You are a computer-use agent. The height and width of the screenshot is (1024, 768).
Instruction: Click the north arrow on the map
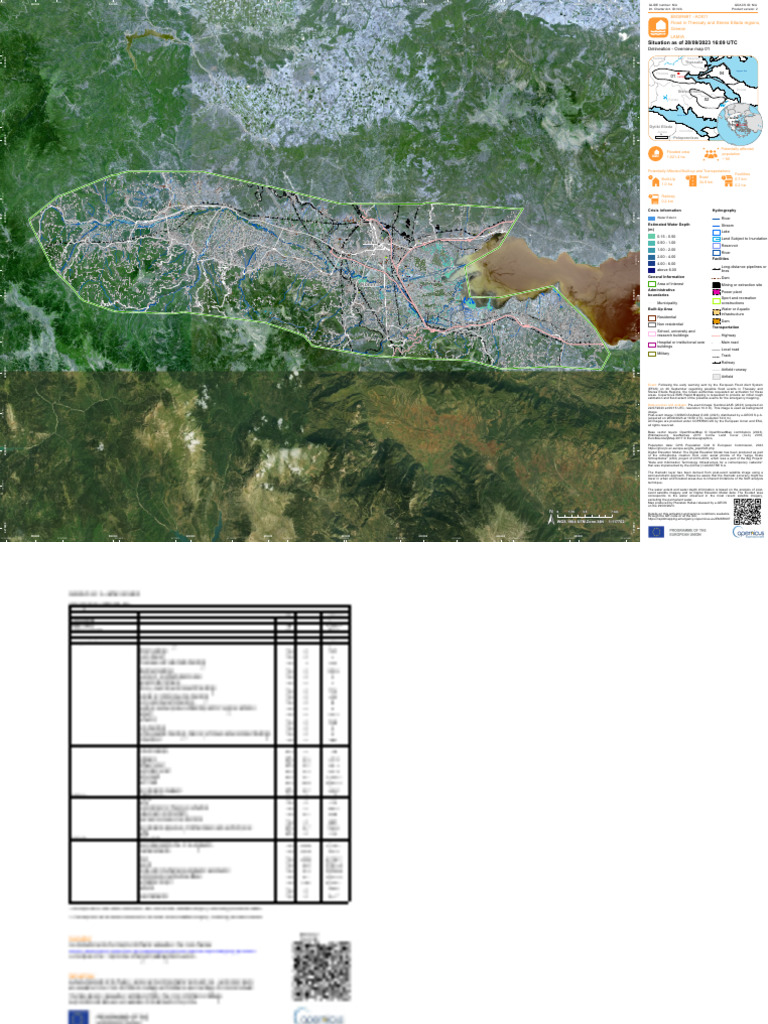point(551,518)
